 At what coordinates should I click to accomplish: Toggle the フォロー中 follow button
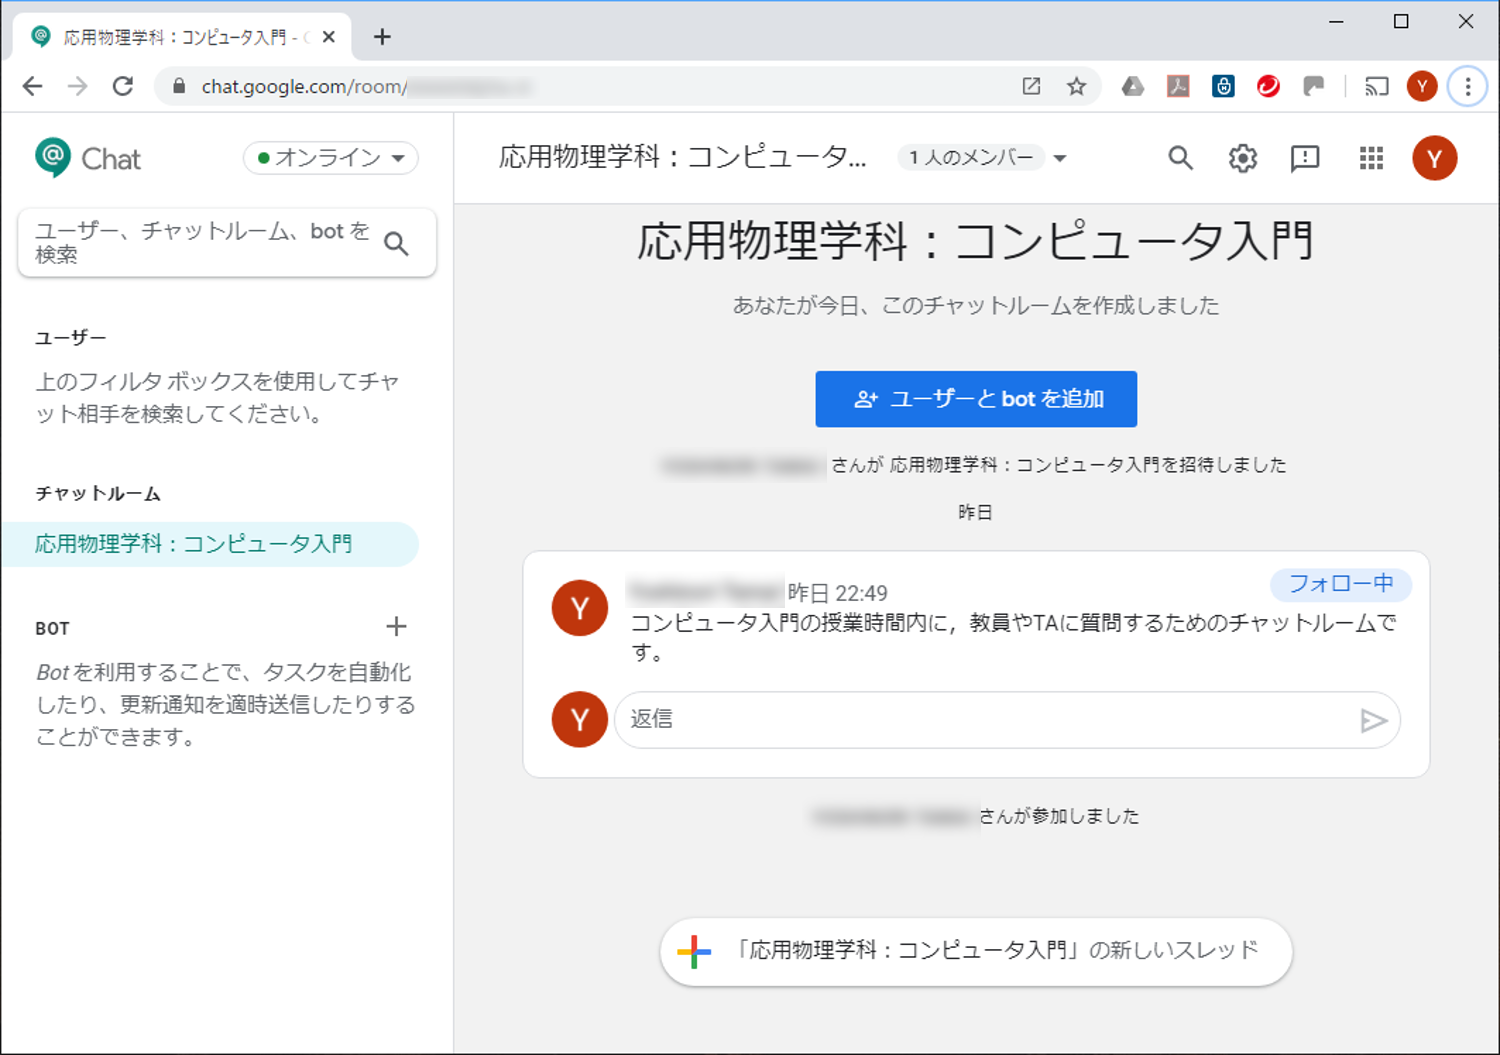point(1340,584)
